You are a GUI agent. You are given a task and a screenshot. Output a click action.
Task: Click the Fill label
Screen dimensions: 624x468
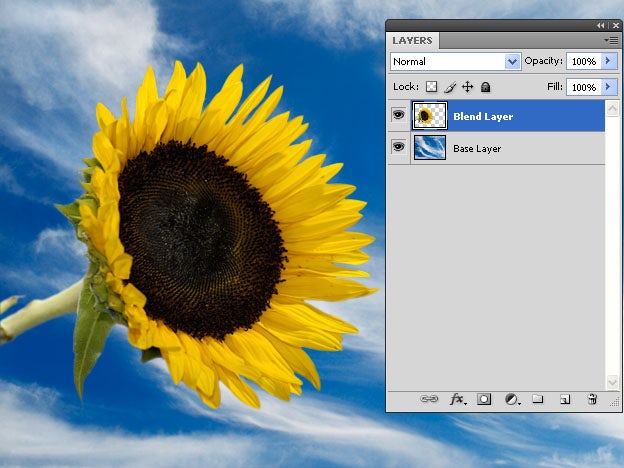(x=555, y=86)
